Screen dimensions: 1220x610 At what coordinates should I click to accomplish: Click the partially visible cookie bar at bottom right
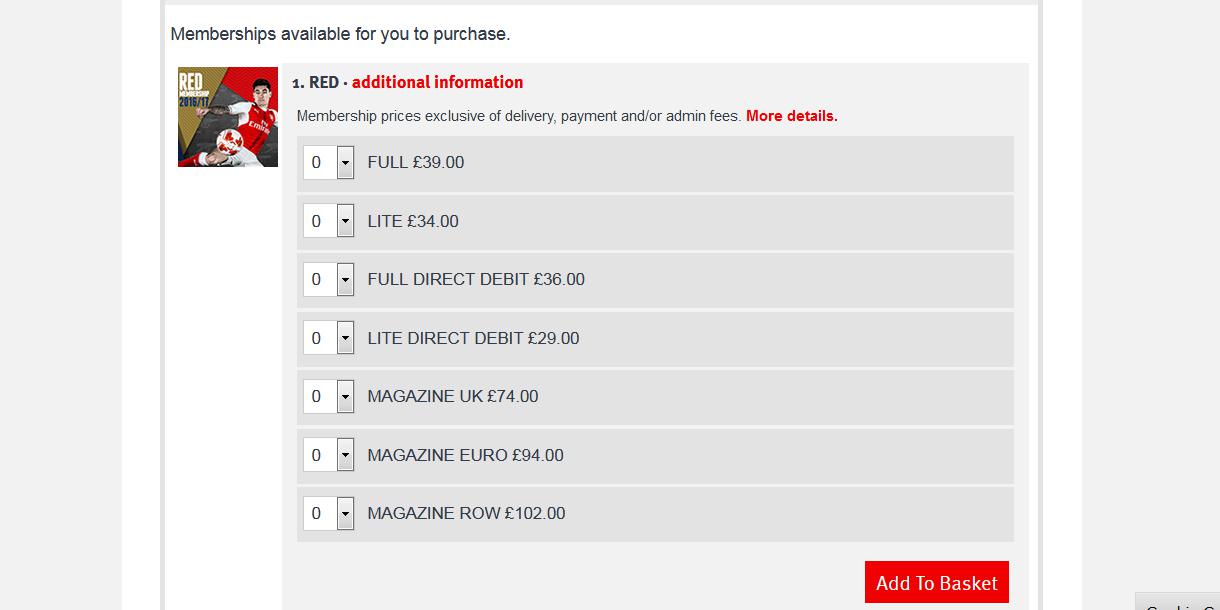click(x=1177, y=601)
